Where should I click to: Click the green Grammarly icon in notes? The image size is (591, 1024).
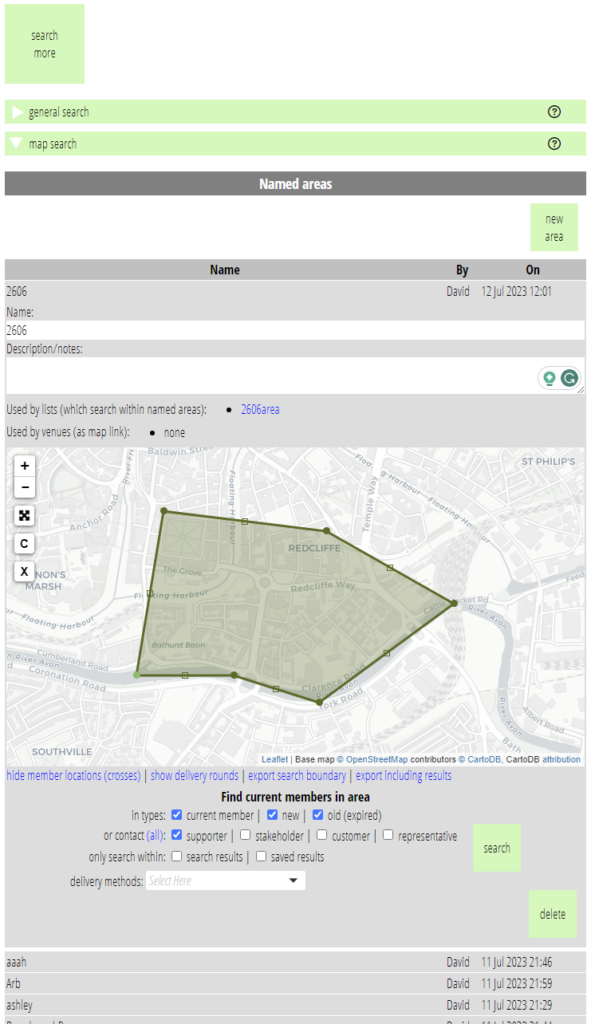[x=570, y=378]
